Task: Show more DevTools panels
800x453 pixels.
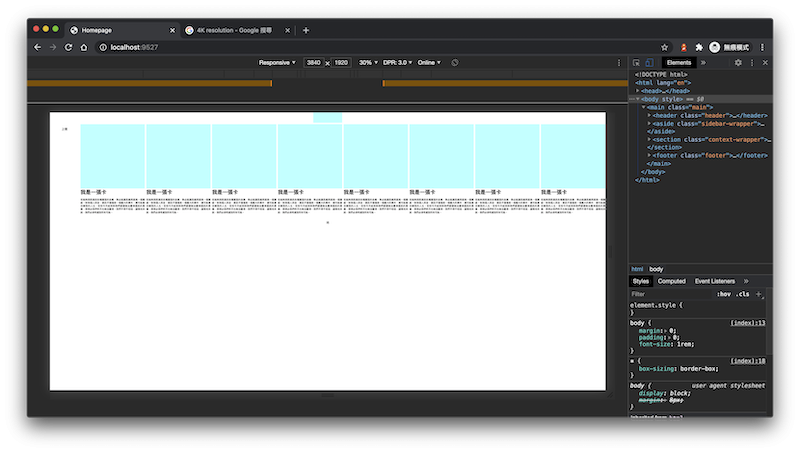Action: point(703,62)
